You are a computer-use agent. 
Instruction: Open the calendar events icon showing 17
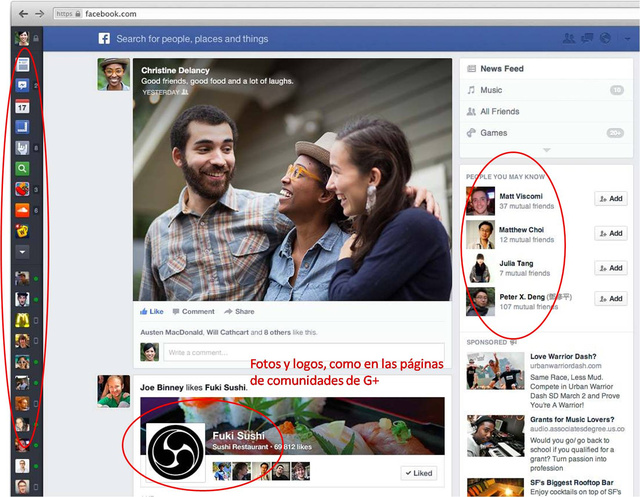pyautogui.click(x=22, y=106)
